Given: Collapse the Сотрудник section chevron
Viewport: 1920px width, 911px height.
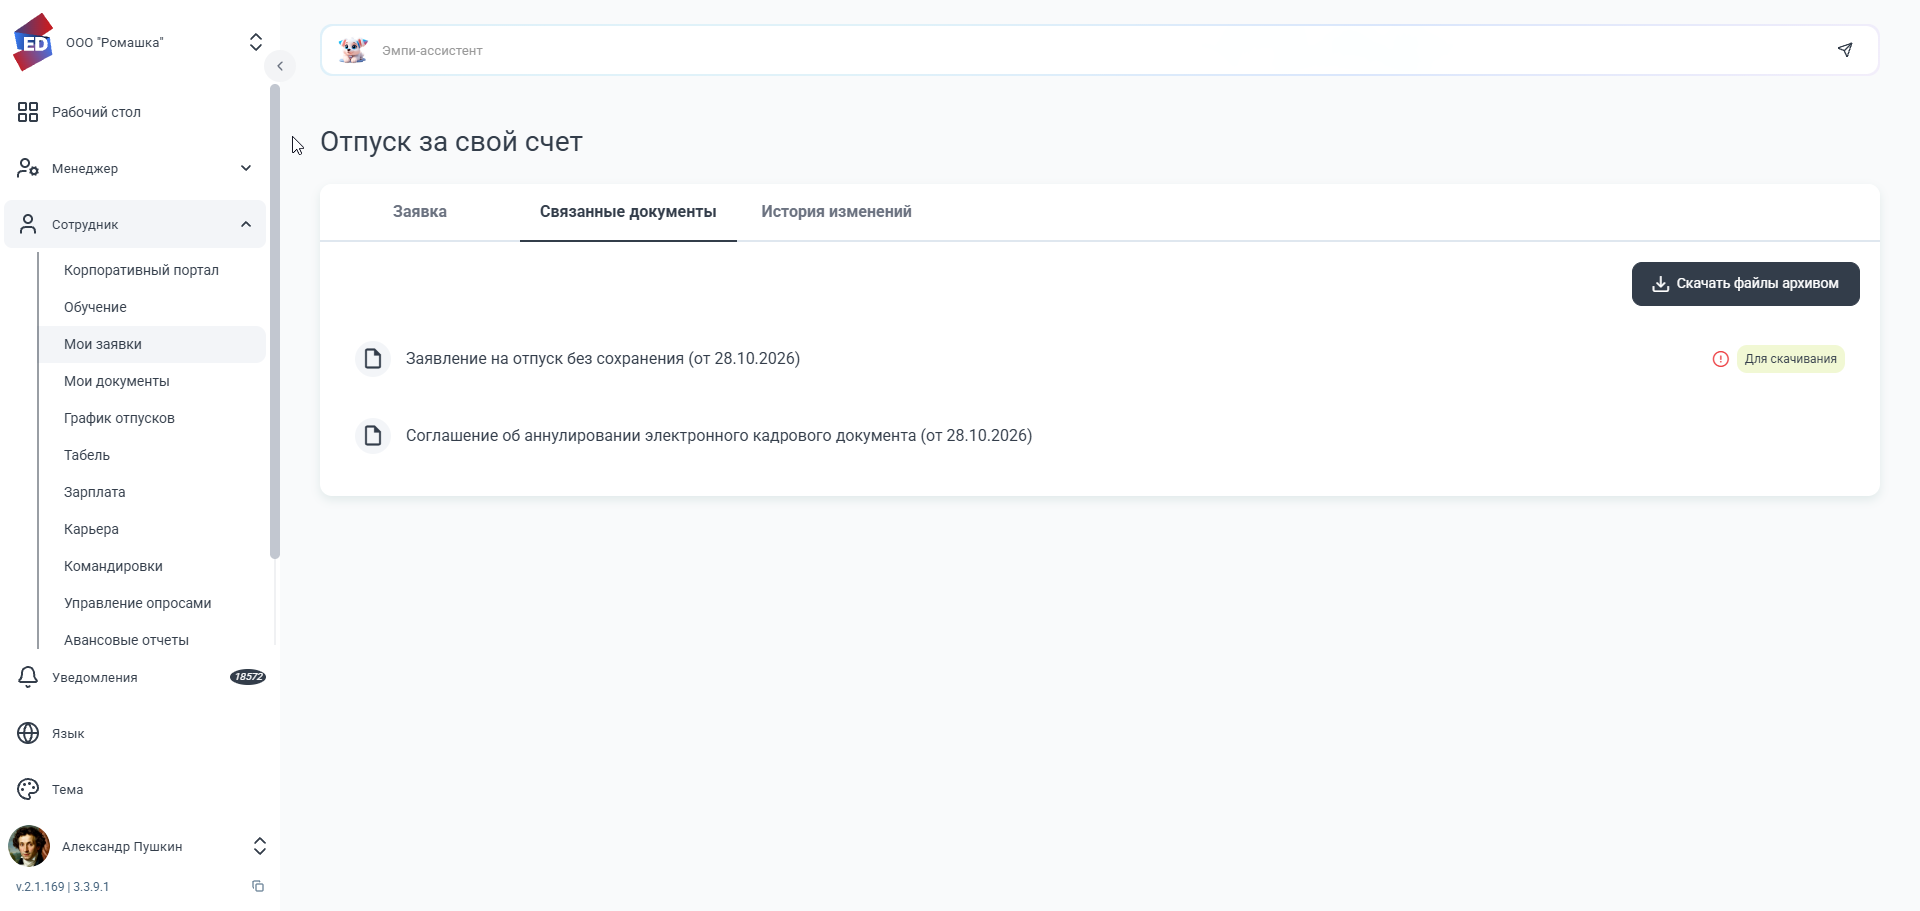Looking at the screenshot, I should [246, 224].
